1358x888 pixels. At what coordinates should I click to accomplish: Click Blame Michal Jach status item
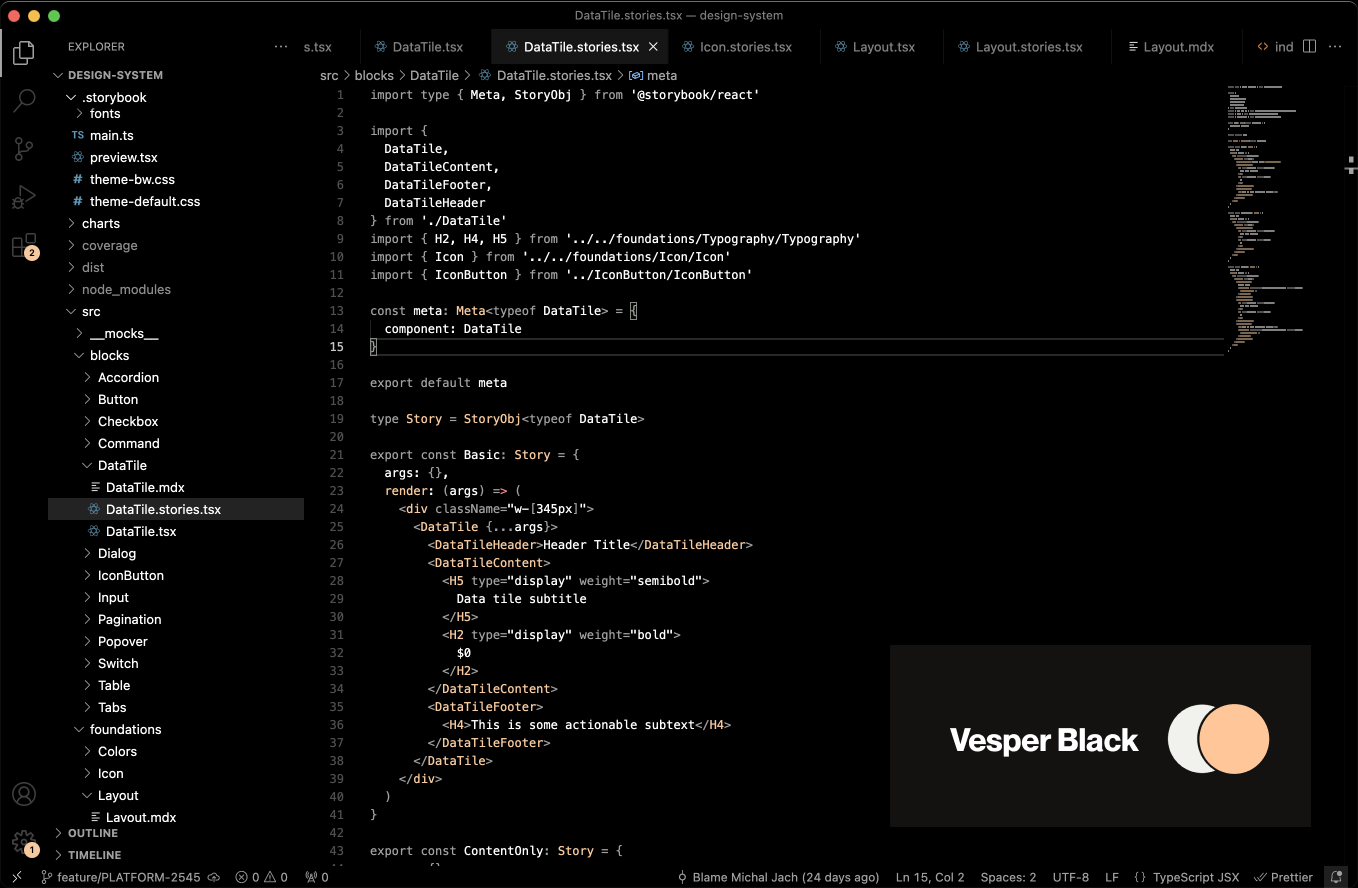pos(777,877)
